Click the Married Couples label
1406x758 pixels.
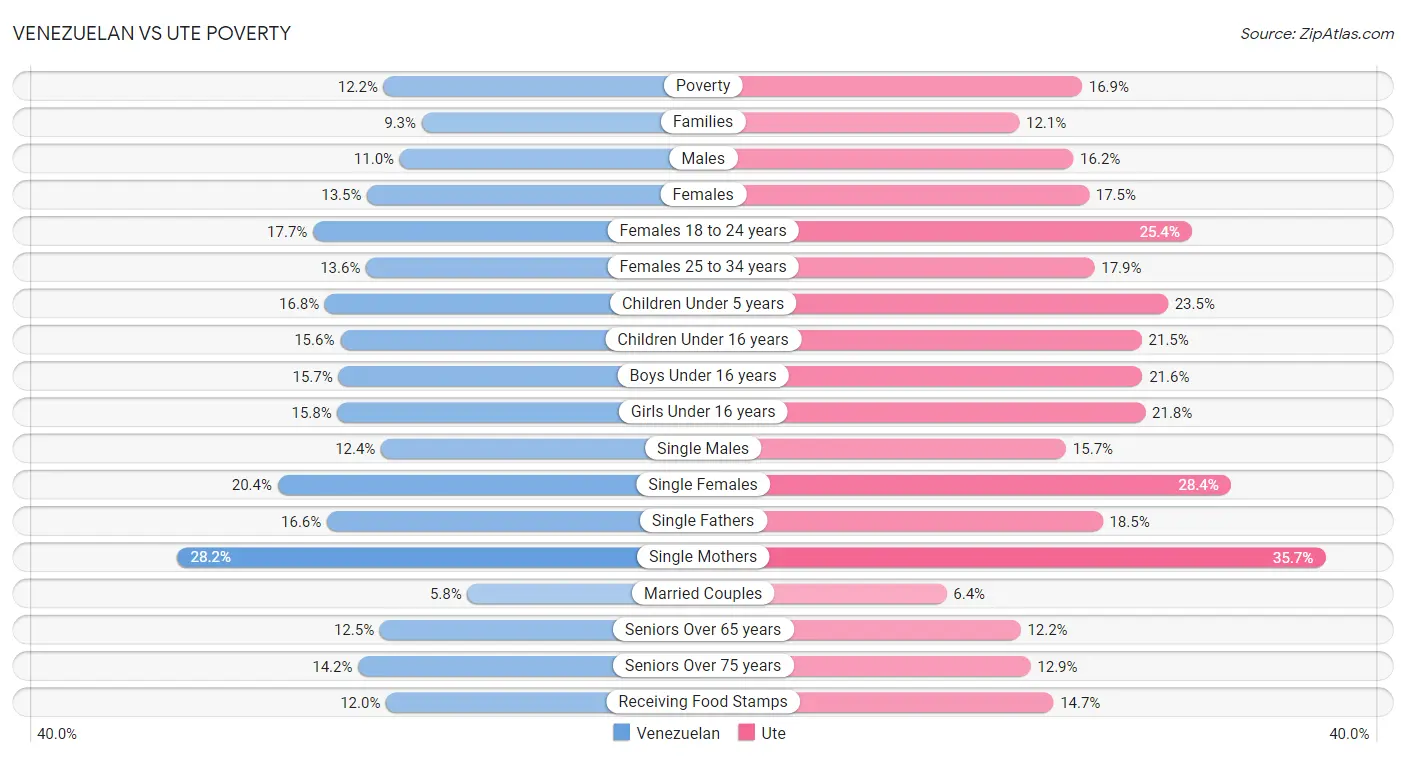[x=703, y=593]
